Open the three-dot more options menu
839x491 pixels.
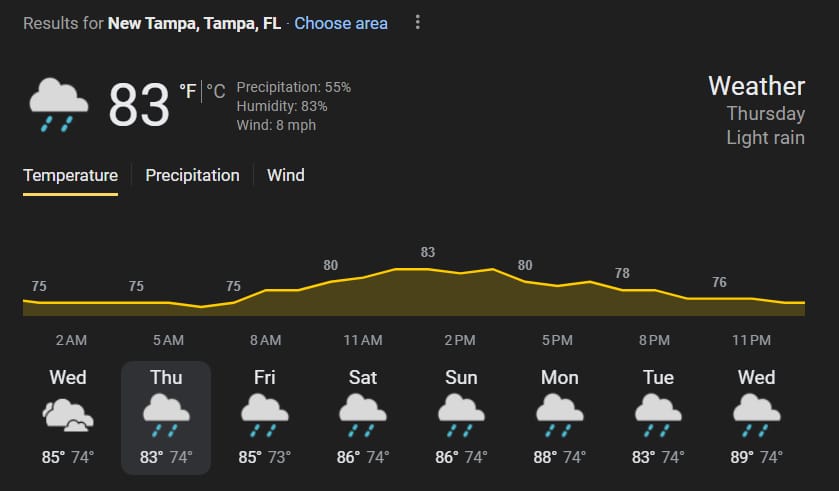coord(417,22)
